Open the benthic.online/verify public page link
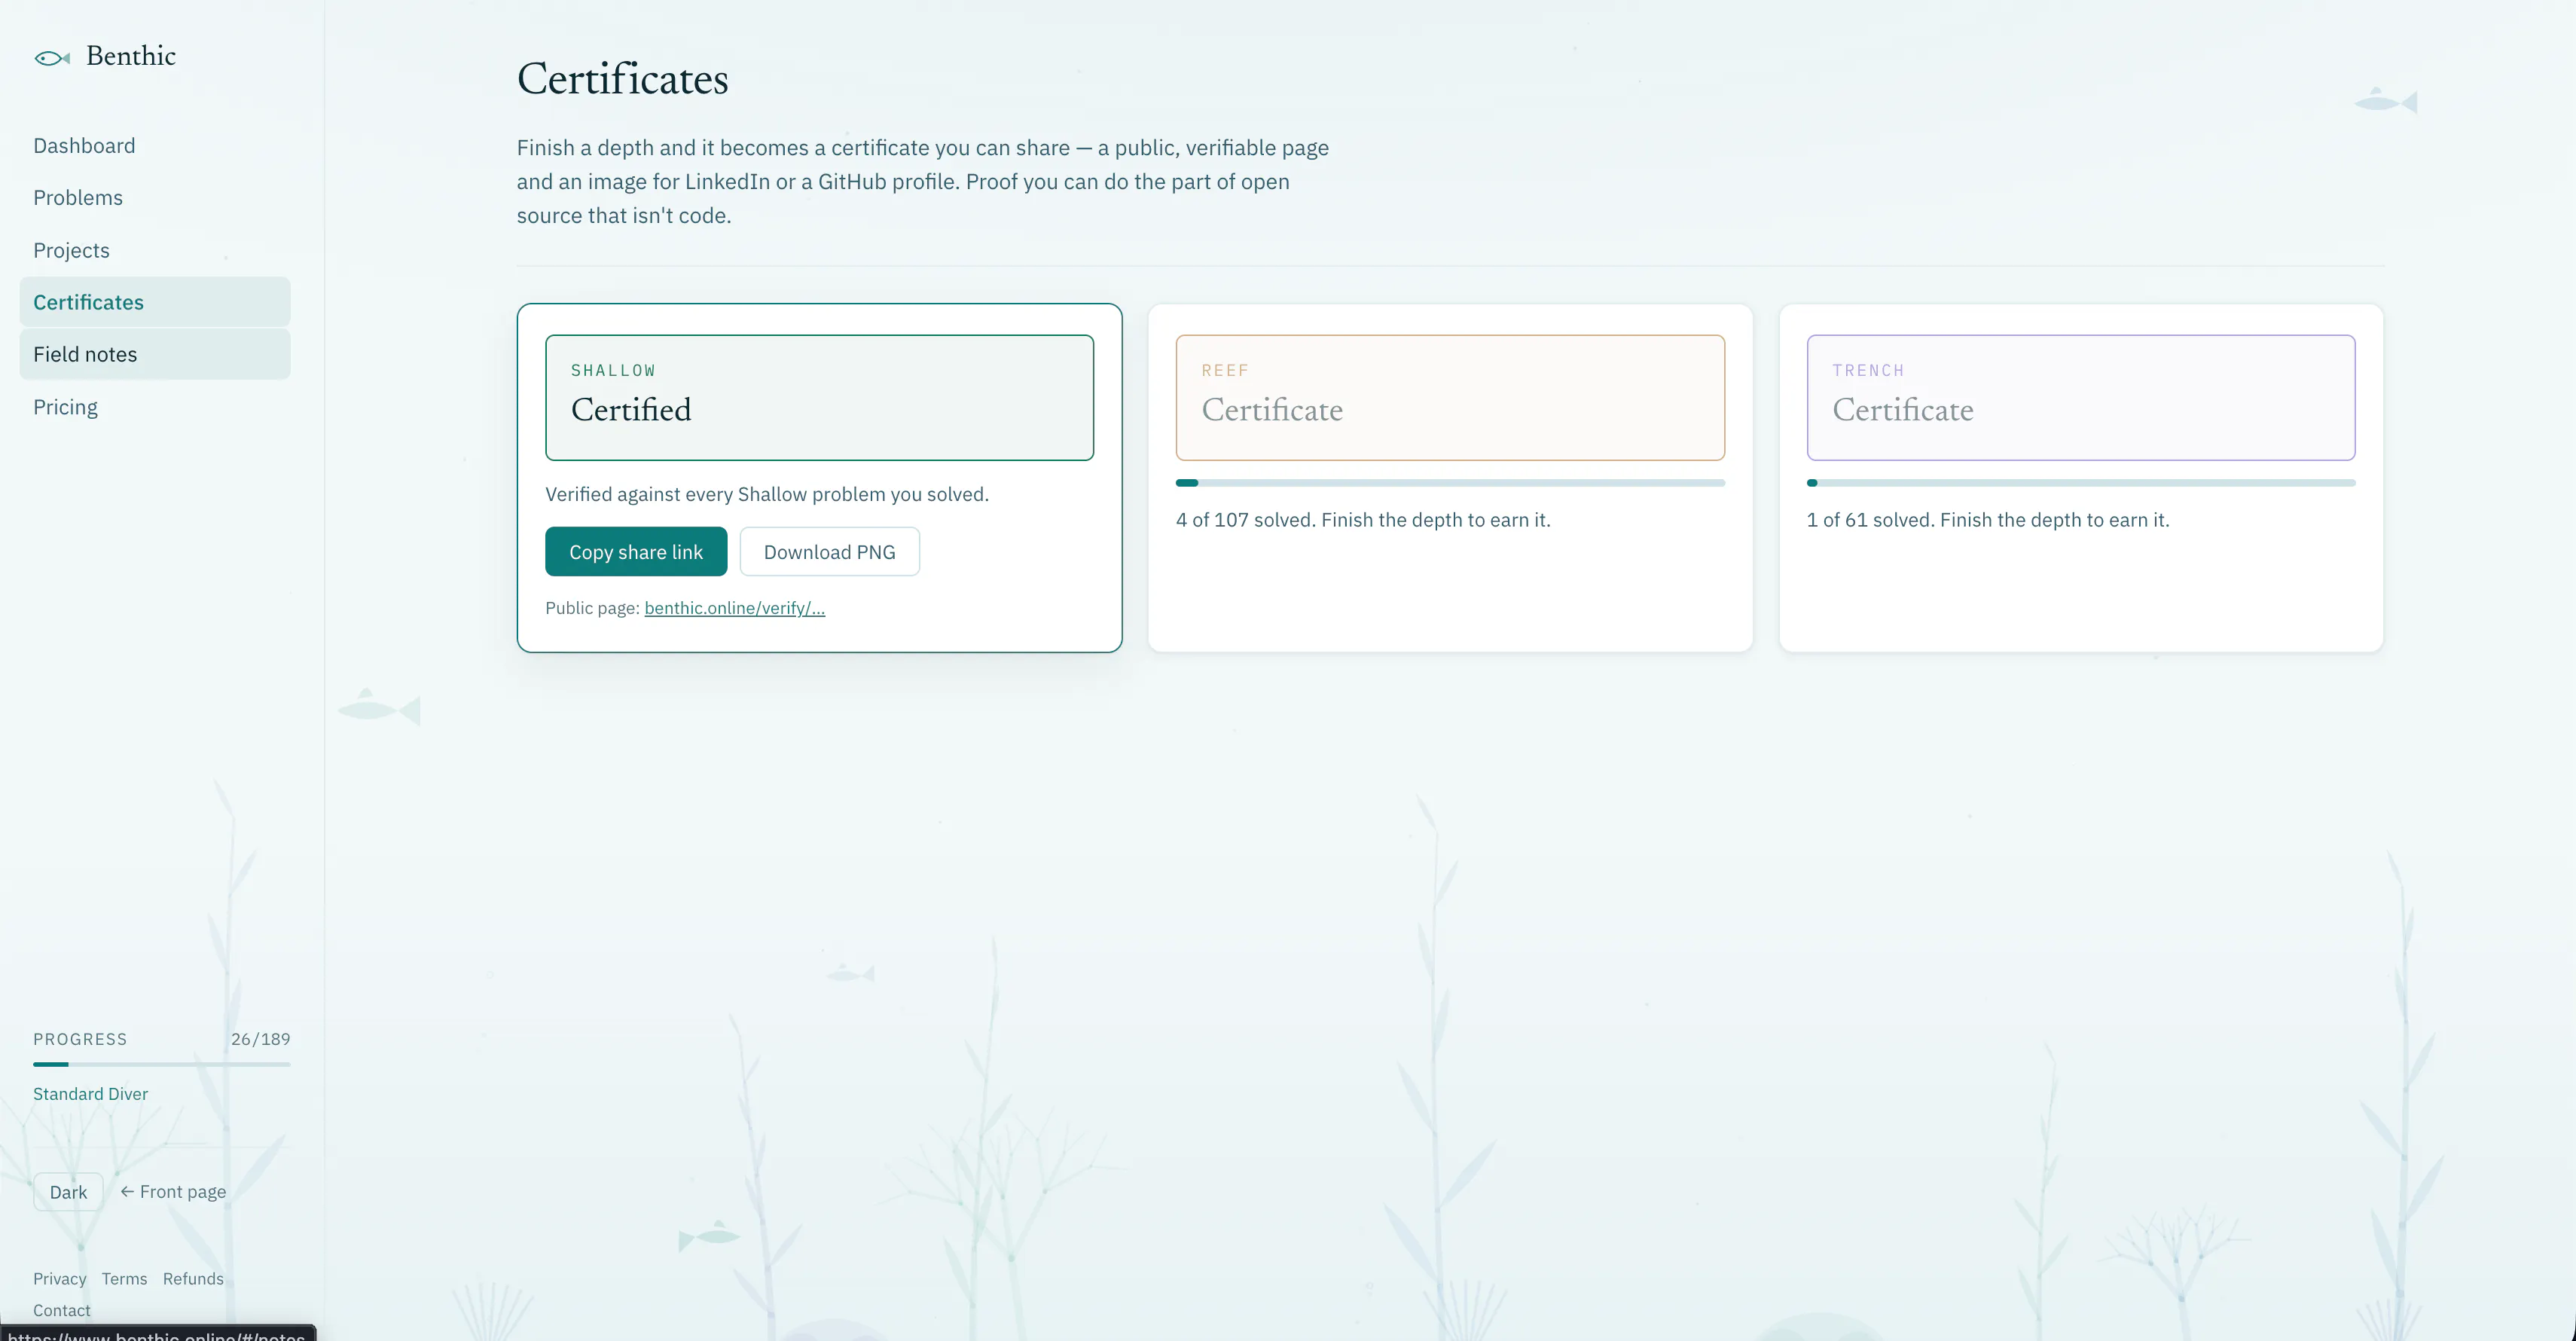Screen dimensions: 2576x1341 [735, 608]
